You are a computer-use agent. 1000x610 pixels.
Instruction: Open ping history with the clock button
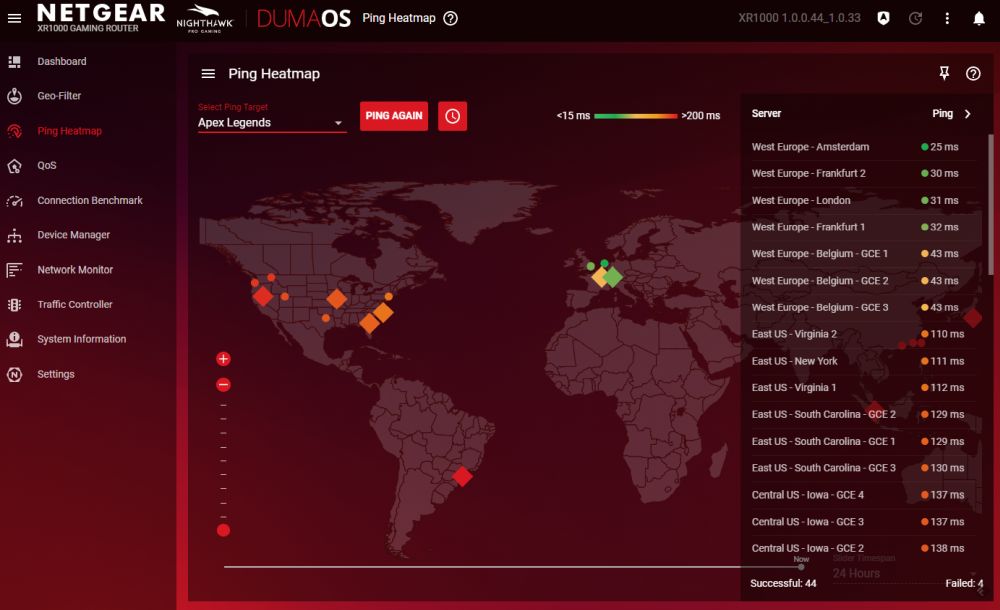[x=452, y=116]
